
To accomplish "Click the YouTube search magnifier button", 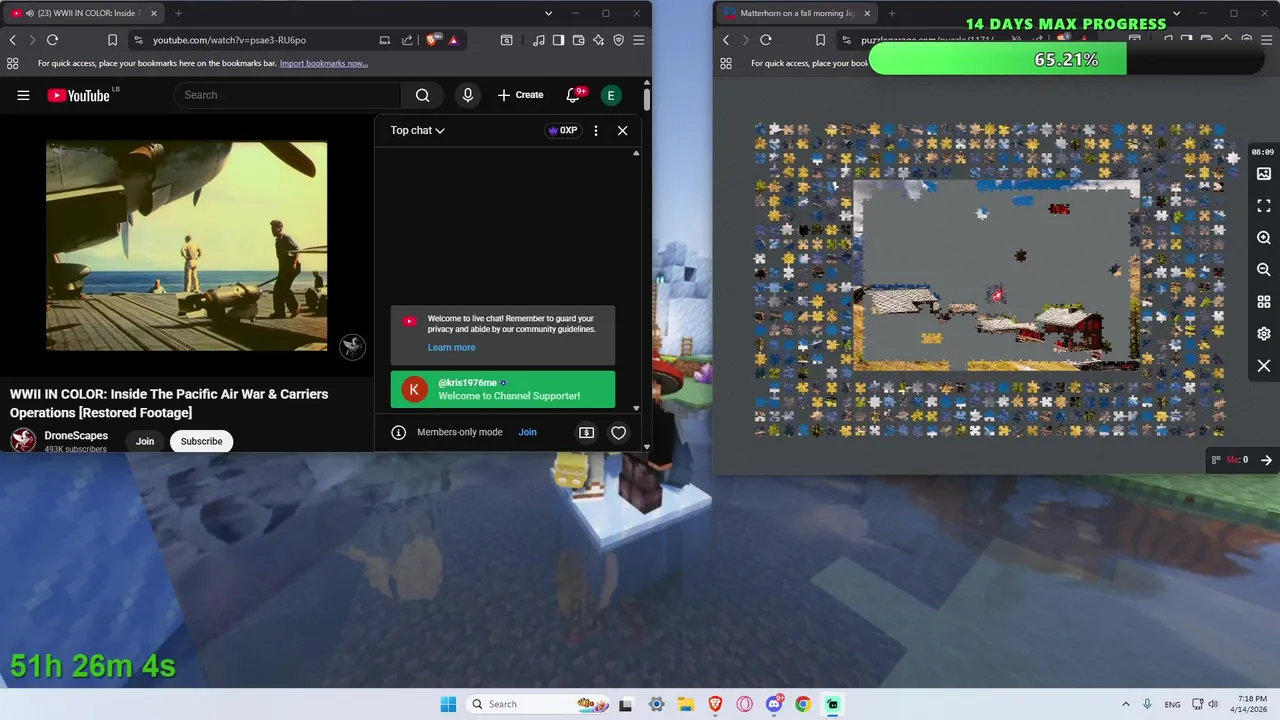I will pyautogui.click(x=422, y=95).
